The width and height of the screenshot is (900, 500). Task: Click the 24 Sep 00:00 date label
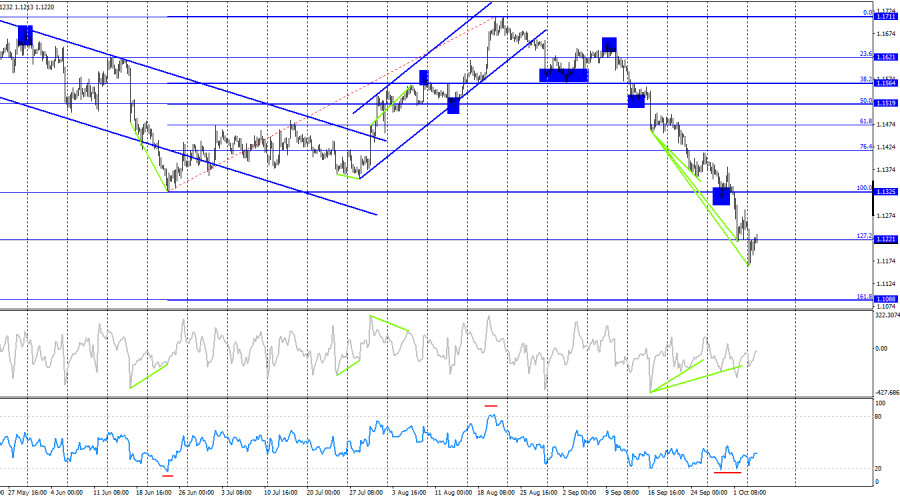[708, 493]
